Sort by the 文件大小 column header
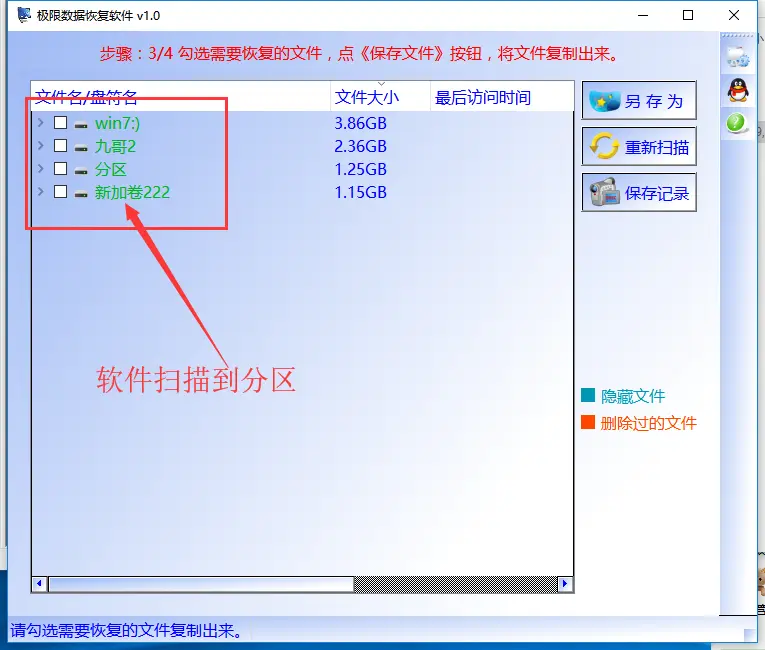 [381, 97]
